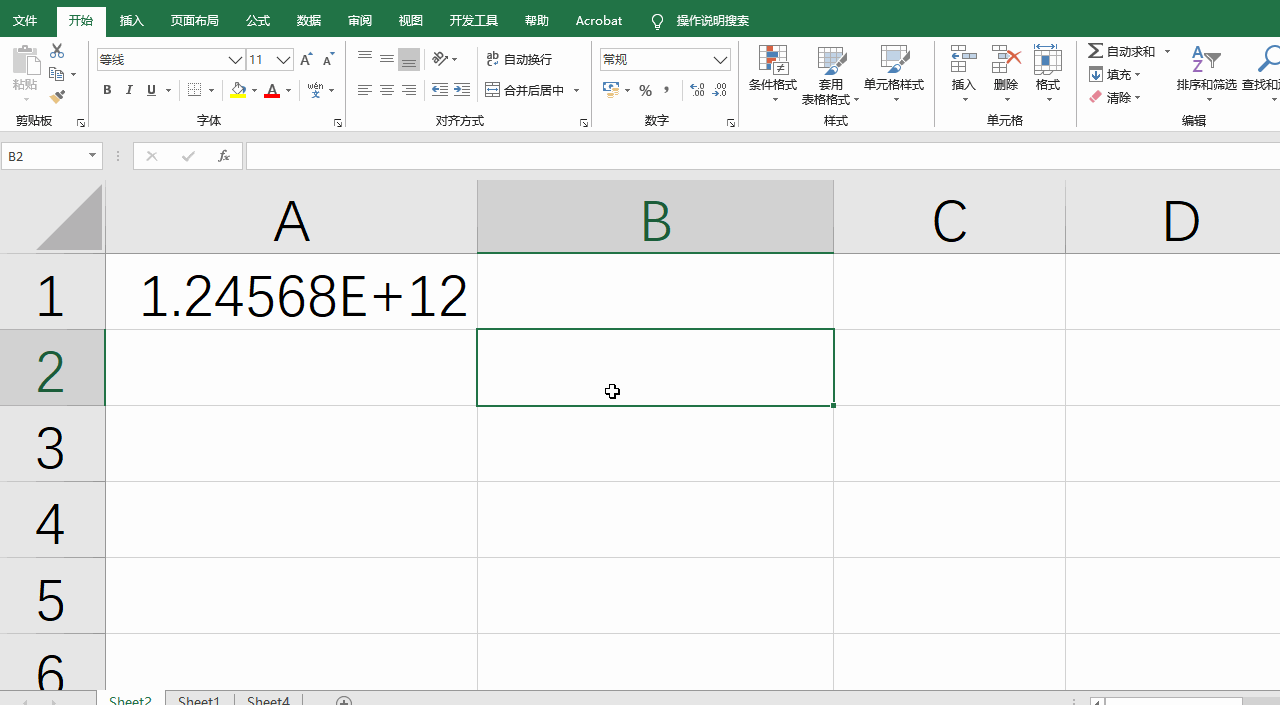
Task: Select column C header
Action: [x=949, y=217]
